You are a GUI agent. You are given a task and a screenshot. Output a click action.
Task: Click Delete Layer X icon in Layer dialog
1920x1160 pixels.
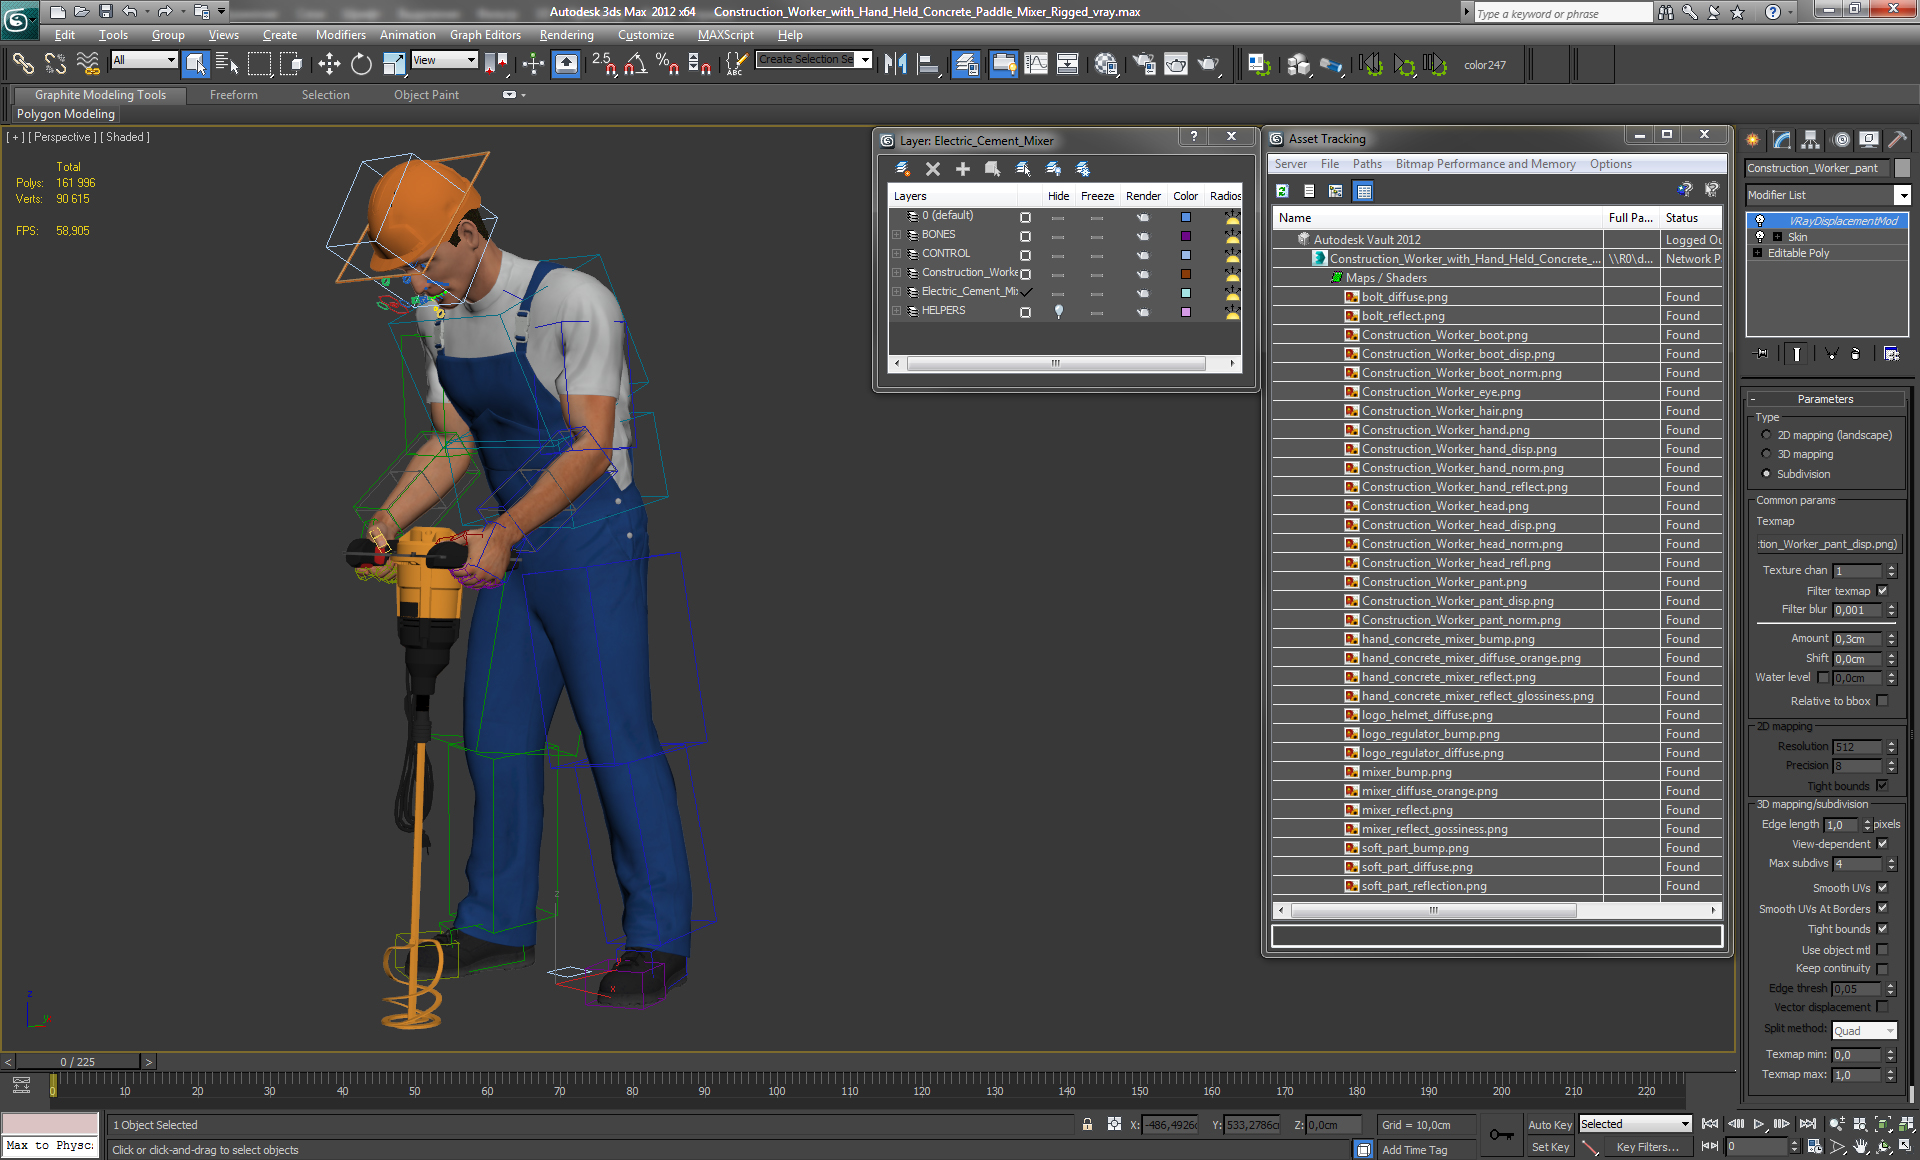[x=933, y=169]
